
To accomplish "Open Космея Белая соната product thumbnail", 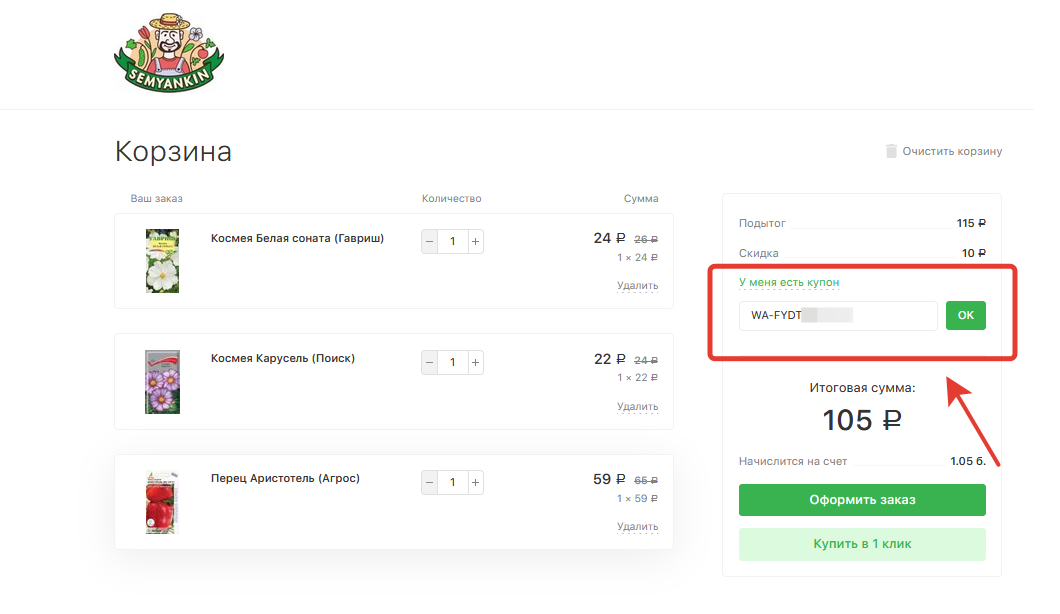I will [162, 261].
